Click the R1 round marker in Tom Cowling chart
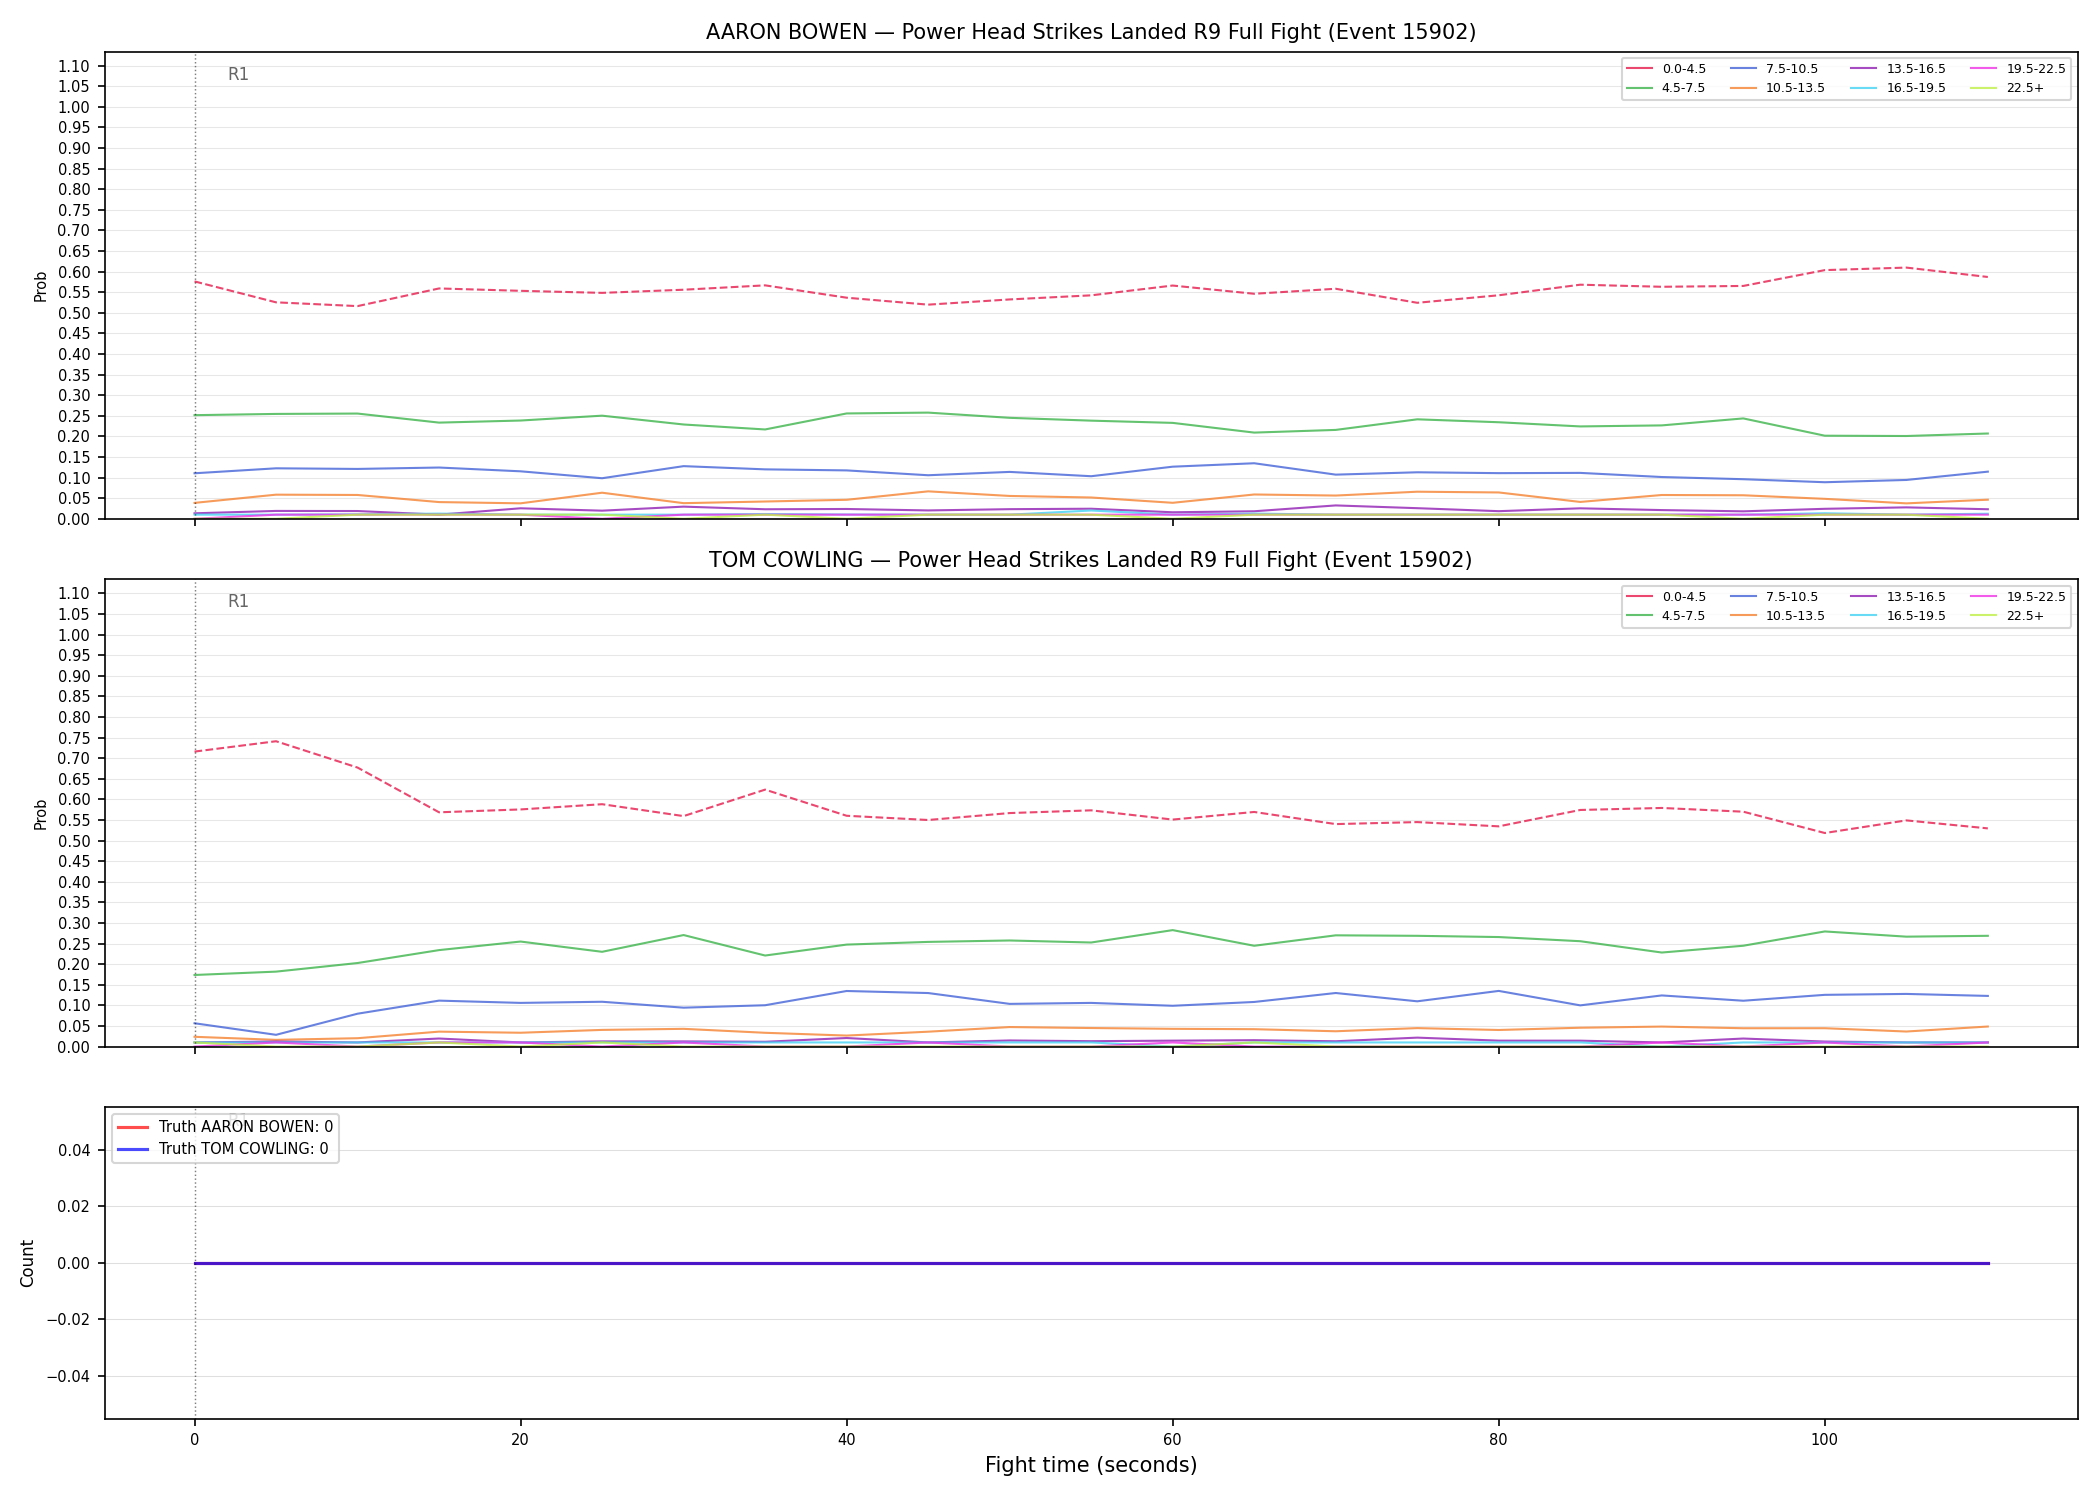 pos(238,601)
